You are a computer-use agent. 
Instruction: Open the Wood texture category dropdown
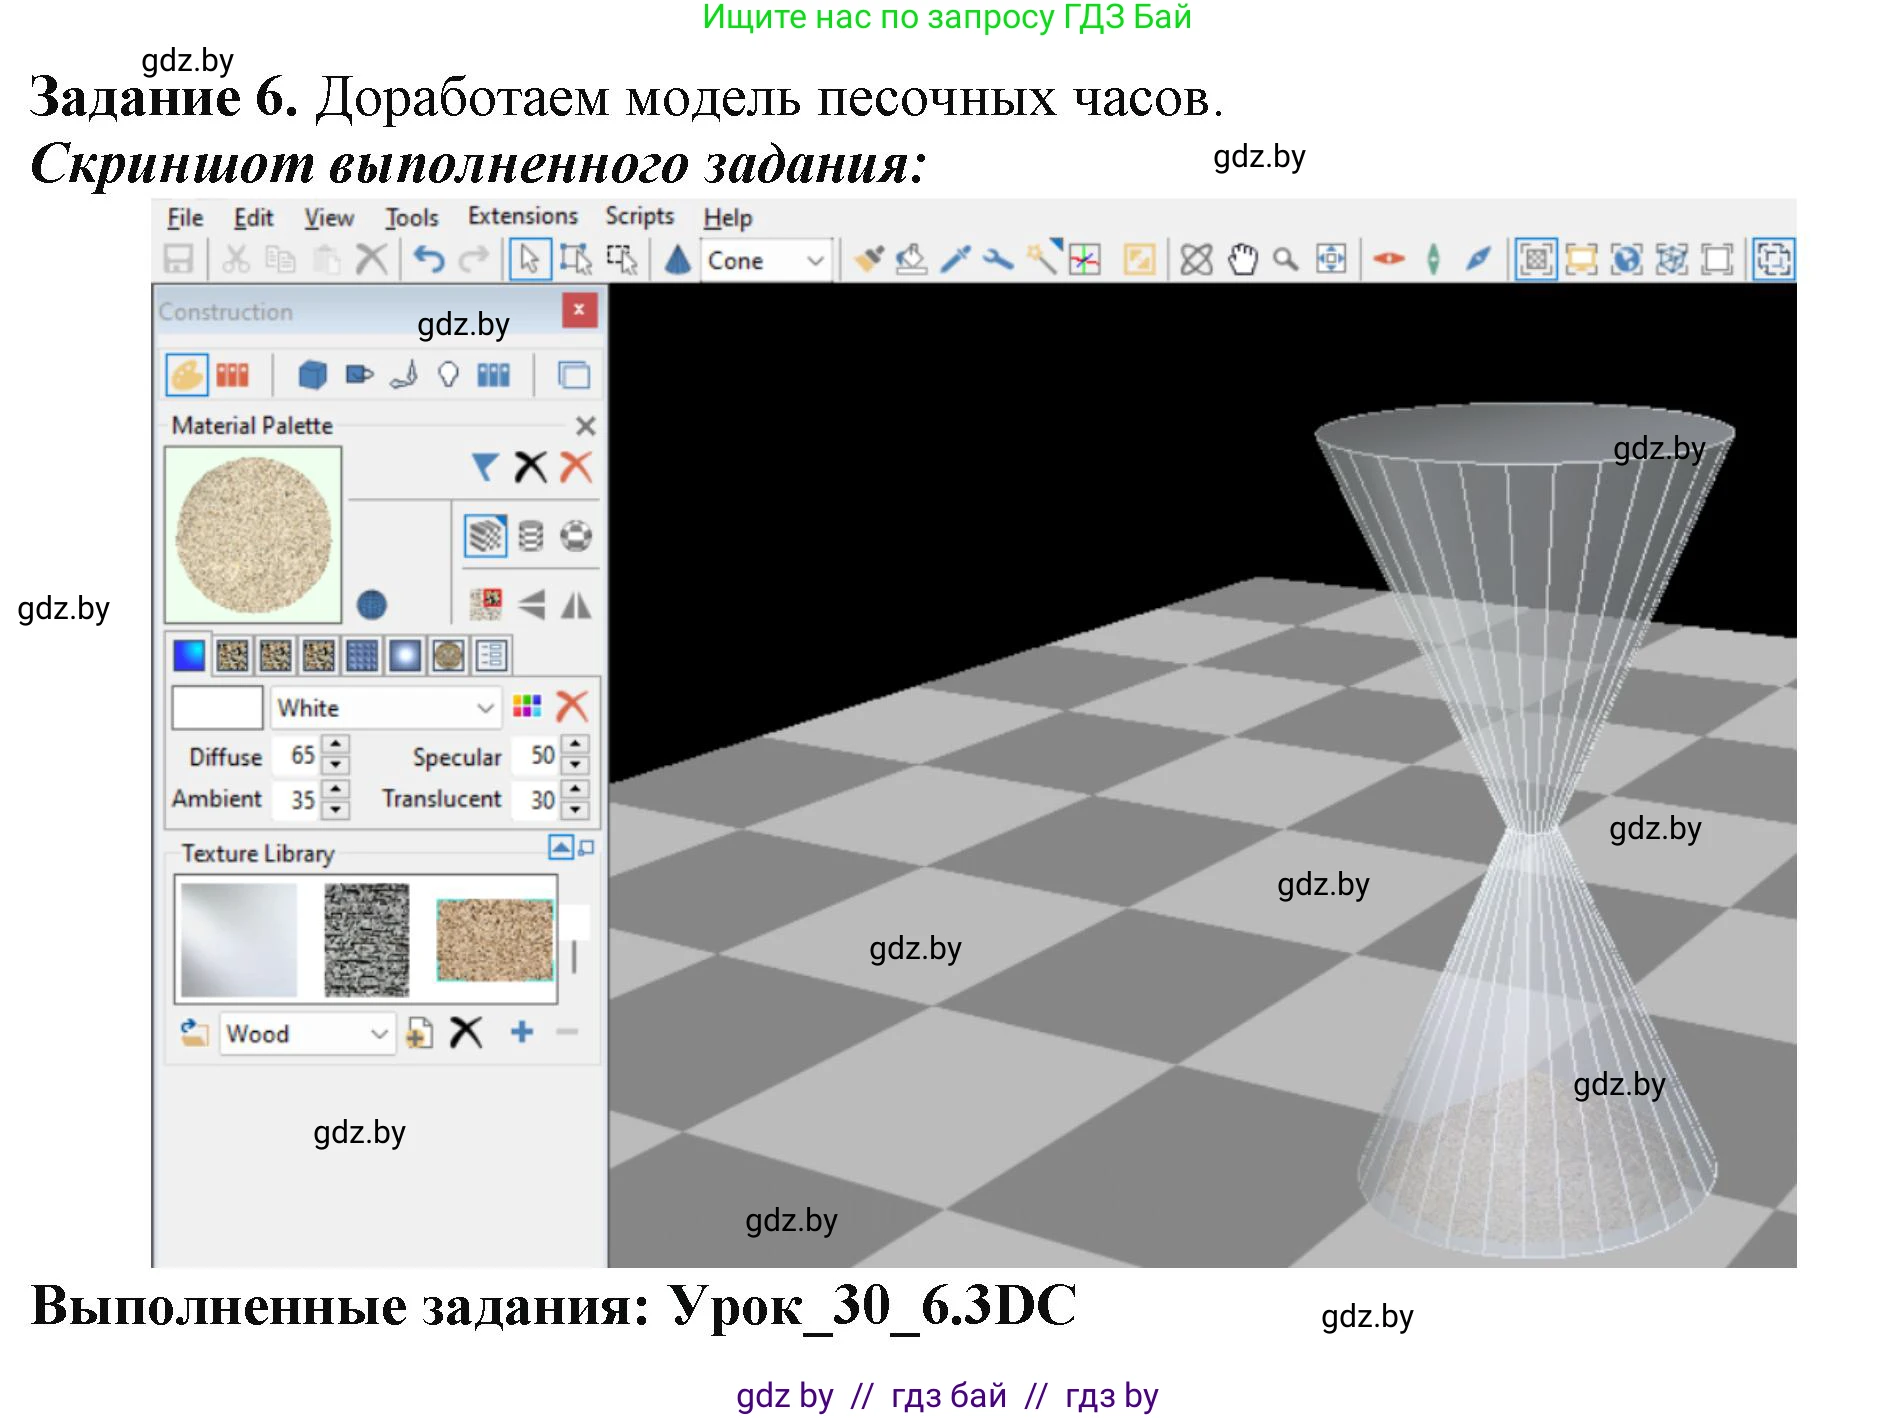click(378, 1034)
